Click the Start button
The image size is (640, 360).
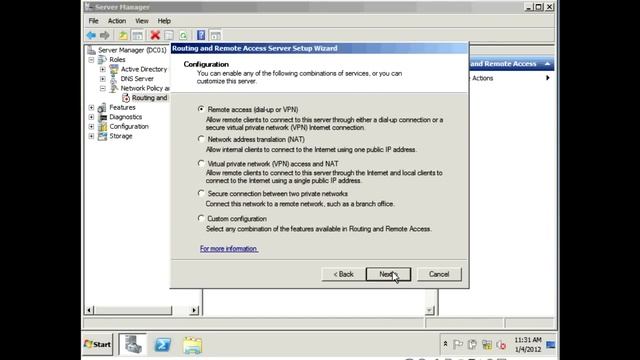[x=97, y=344]
